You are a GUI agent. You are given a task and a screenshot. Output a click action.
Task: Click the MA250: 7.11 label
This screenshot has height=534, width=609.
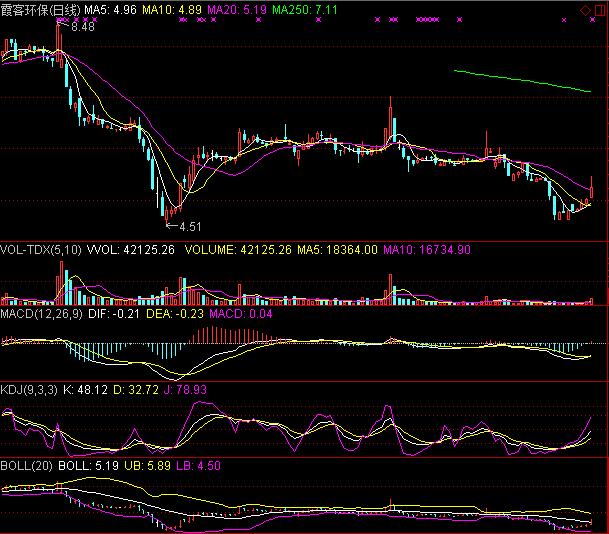[x=305, y=10]
